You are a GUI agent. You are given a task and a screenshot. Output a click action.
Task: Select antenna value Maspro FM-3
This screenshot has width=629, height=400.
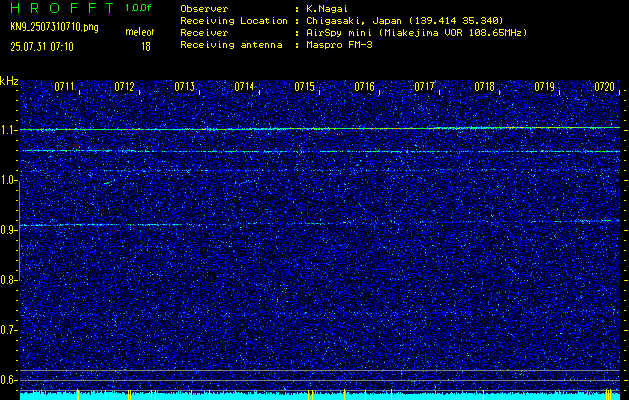tap(339, 45)
